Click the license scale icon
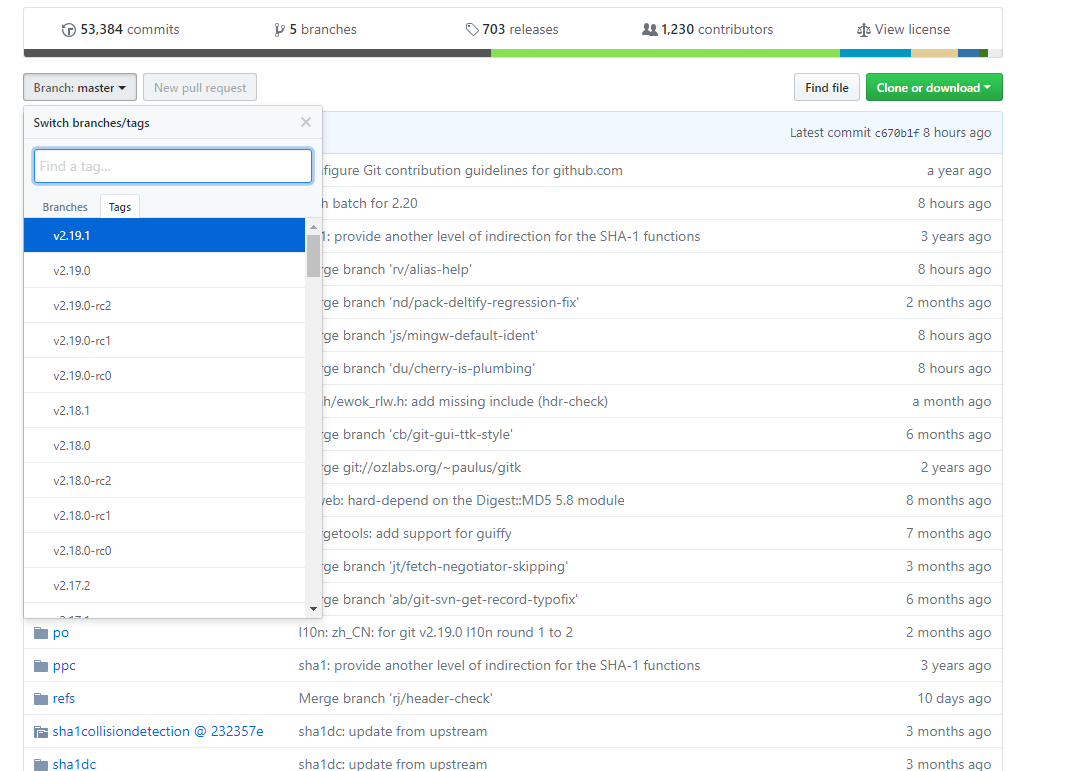1079x771 pixels. click(x=864, y=30)
